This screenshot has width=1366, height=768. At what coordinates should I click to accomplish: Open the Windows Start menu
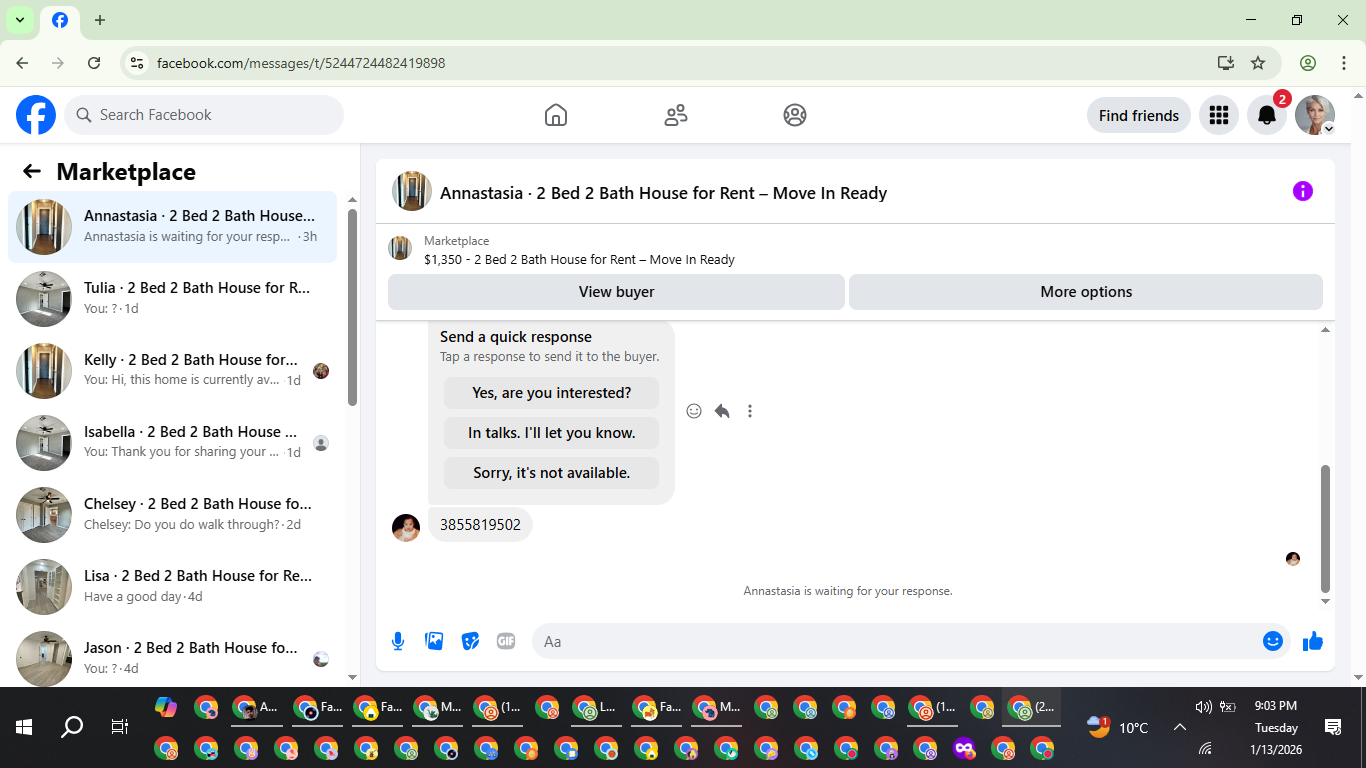(24, 727)
